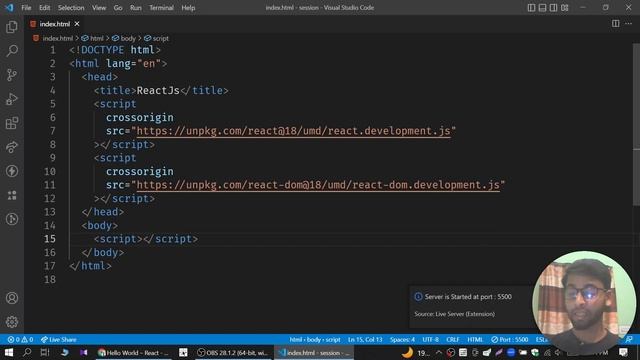Screen dimensions: 640x360
Task: Open the Manage gear icon
Action: point(12,322)
